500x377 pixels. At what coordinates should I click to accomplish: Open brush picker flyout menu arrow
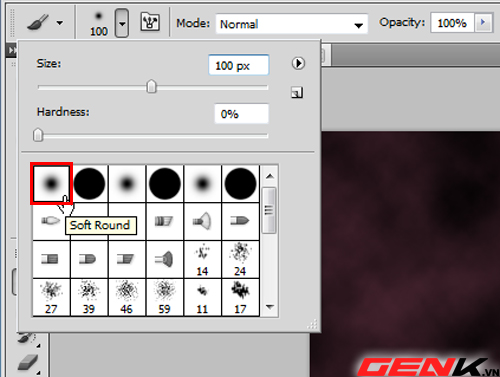pyautogui.click(x=298, y=63)
